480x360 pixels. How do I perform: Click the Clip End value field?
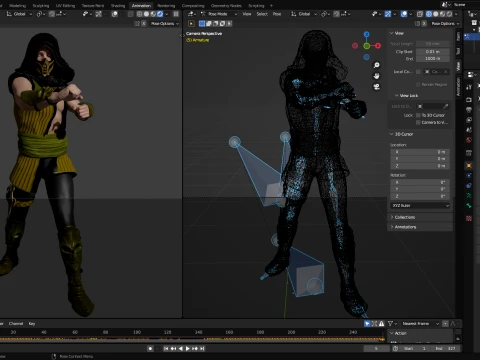(x=432, y=58)
